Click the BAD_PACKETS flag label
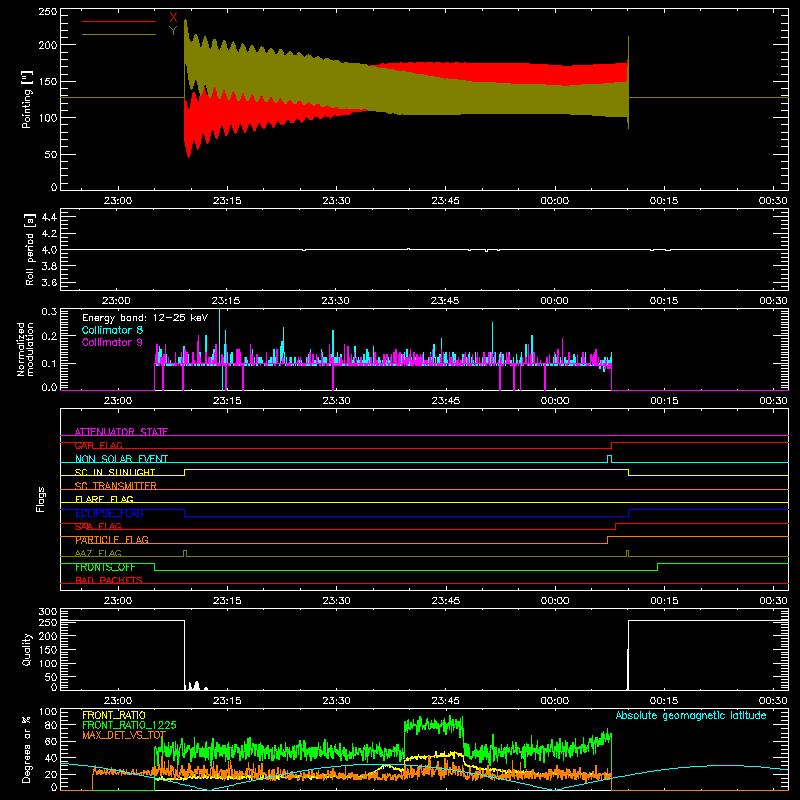The width and height of the screenshot is (800, 800). coord(109,581)
